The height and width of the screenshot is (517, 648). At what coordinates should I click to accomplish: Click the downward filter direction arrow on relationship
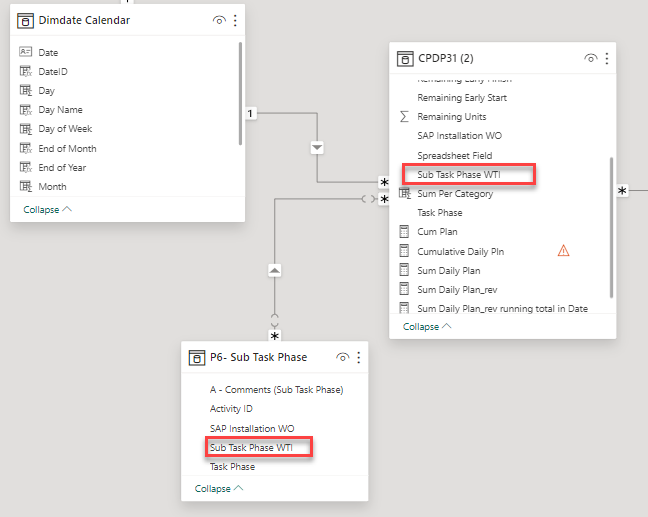pyautogui.click(x=317, y=148)
